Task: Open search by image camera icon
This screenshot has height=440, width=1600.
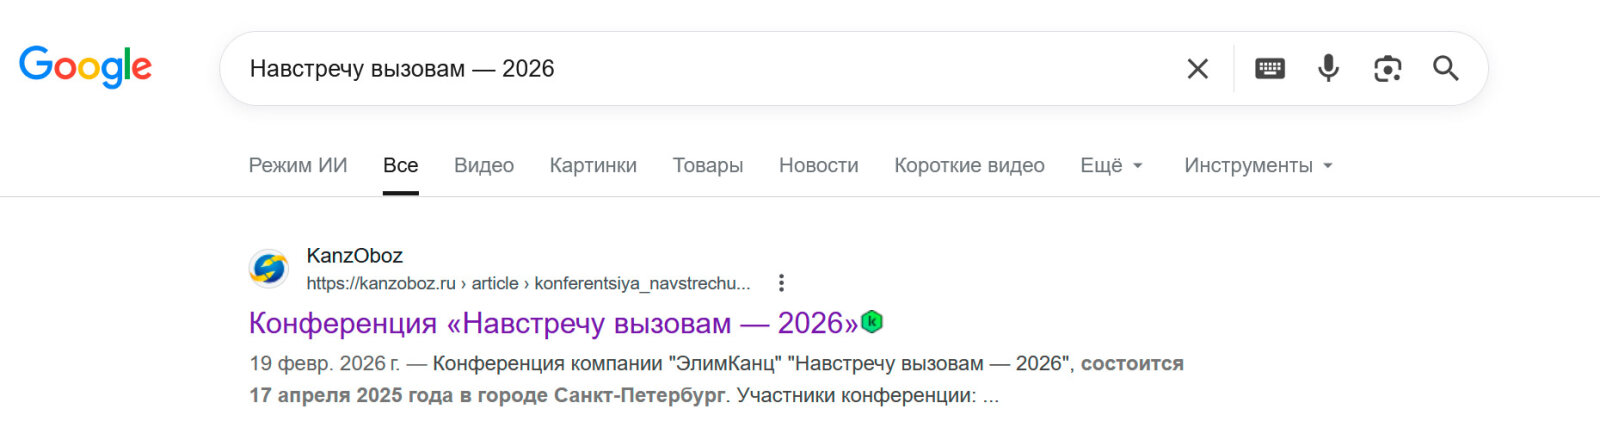Action: (x=1387, y=69)
